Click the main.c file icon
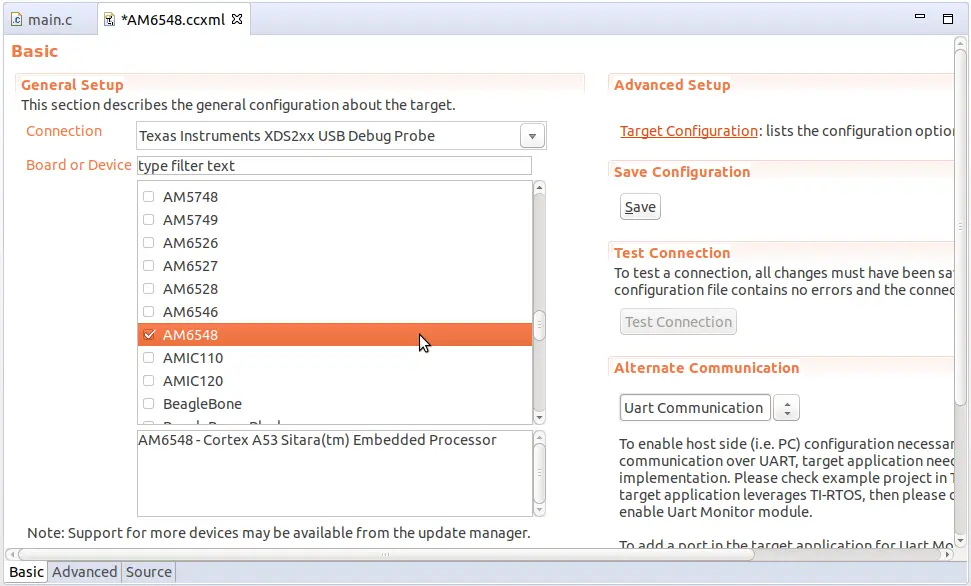This screenshot has height=586, width=971. [x=17, y=20]
